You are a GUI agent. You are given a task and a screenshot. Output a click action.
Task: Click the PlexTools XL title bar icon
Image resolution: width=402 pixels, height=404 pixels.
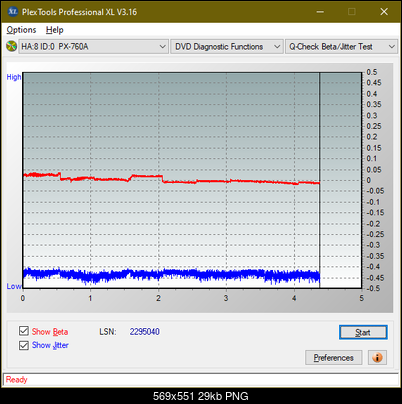(x=12, y=12)
